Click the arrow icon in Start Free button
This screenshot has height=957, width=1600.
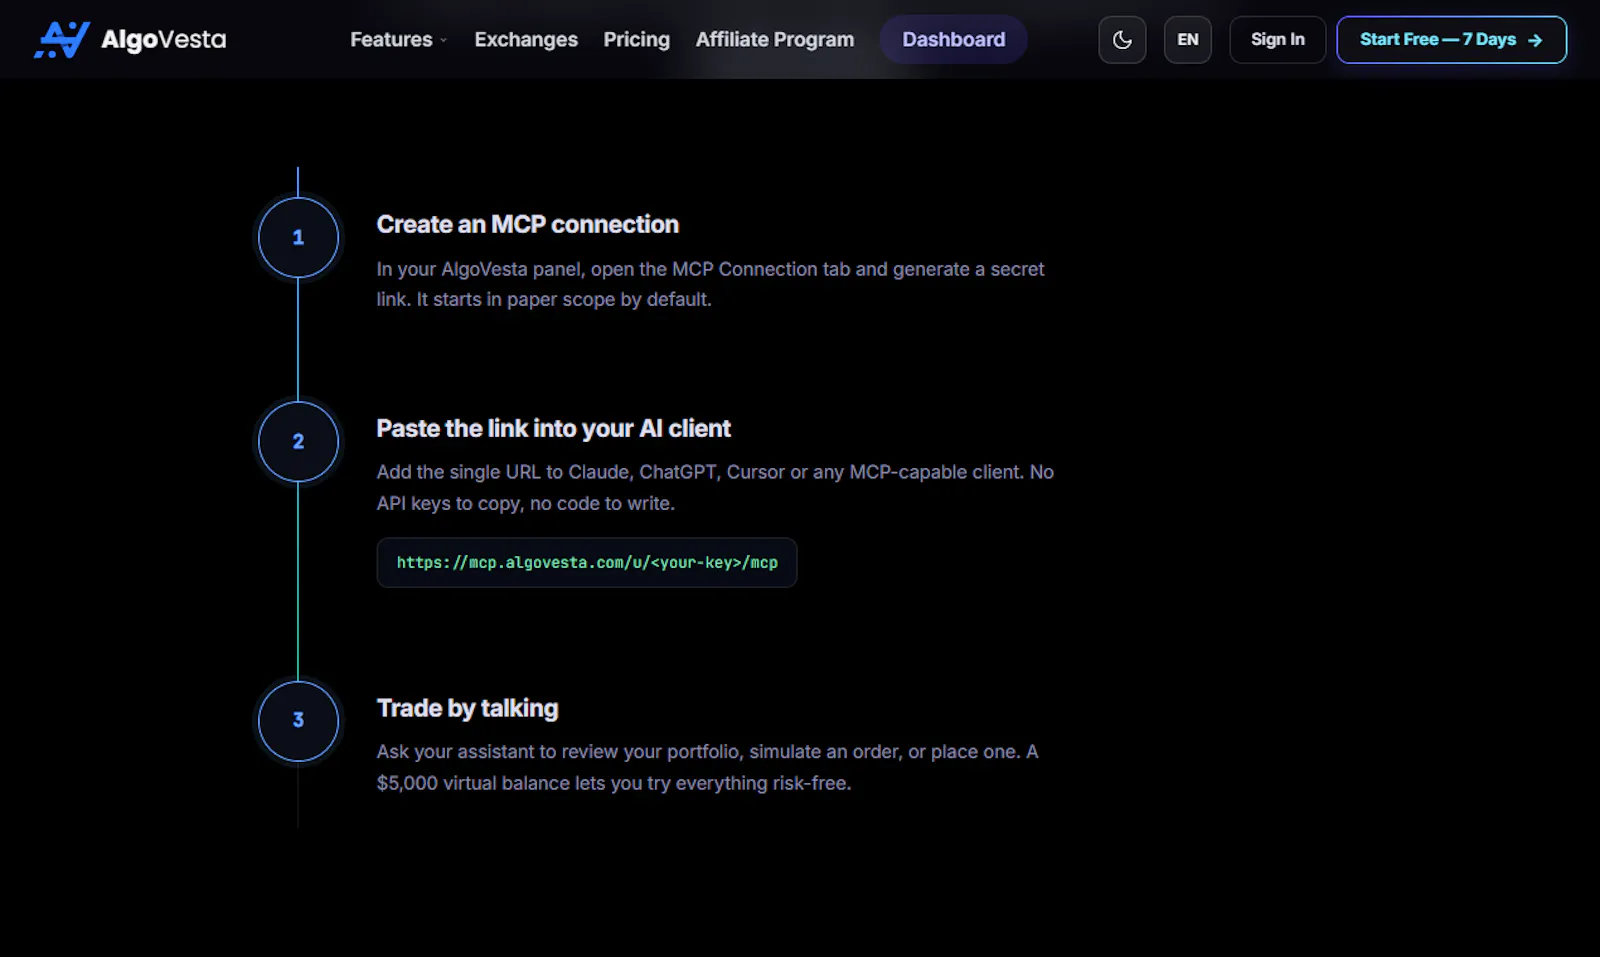point(1535,40)
